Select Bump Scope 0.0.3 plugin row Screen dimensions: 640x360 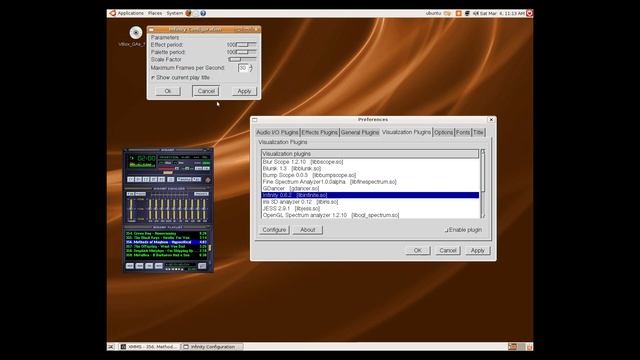click(x=370, y=175)
